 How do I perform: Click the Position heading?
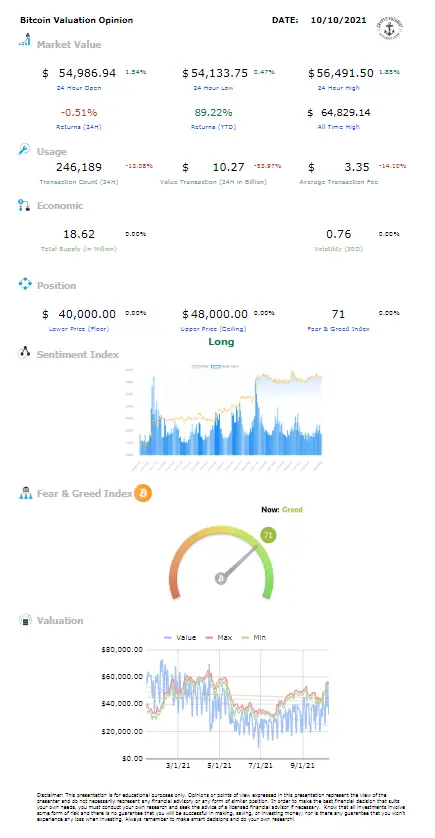56,285
